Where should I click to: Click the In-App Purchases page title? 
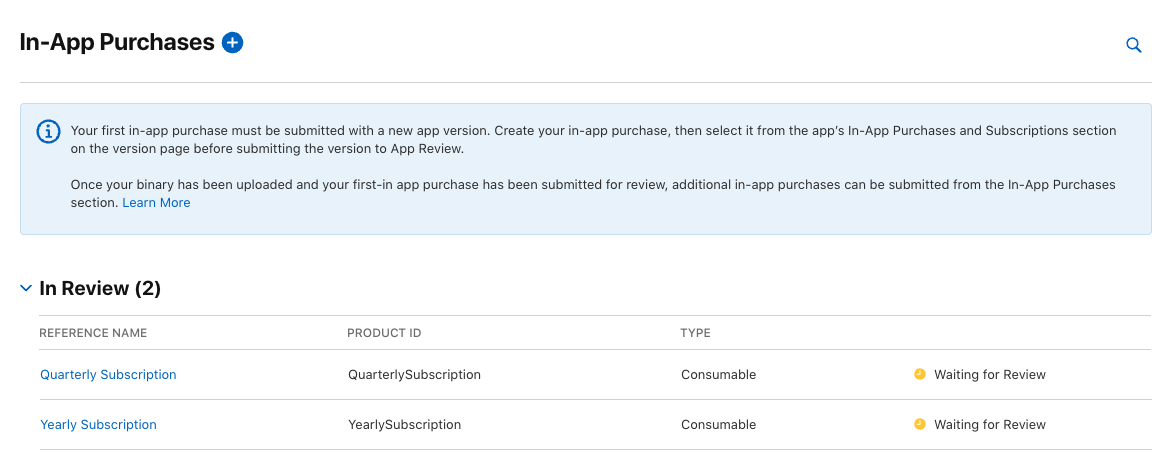click(117, 42)
